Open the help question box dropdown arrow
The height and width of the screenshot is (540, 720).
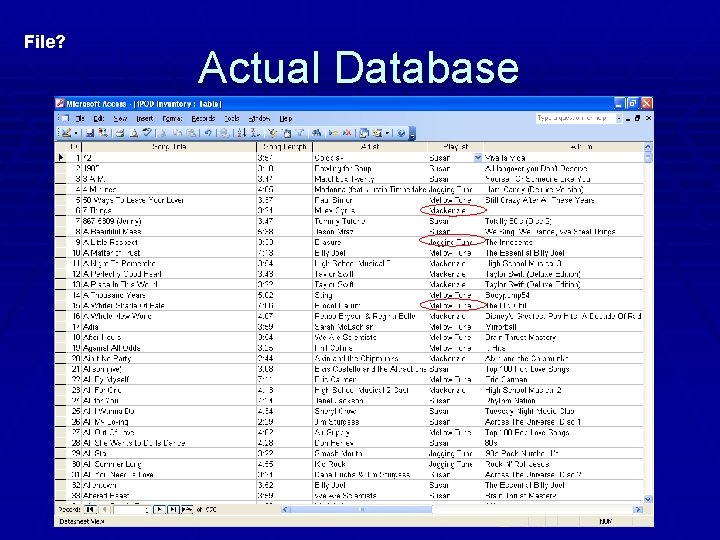[x=619, y=118]
